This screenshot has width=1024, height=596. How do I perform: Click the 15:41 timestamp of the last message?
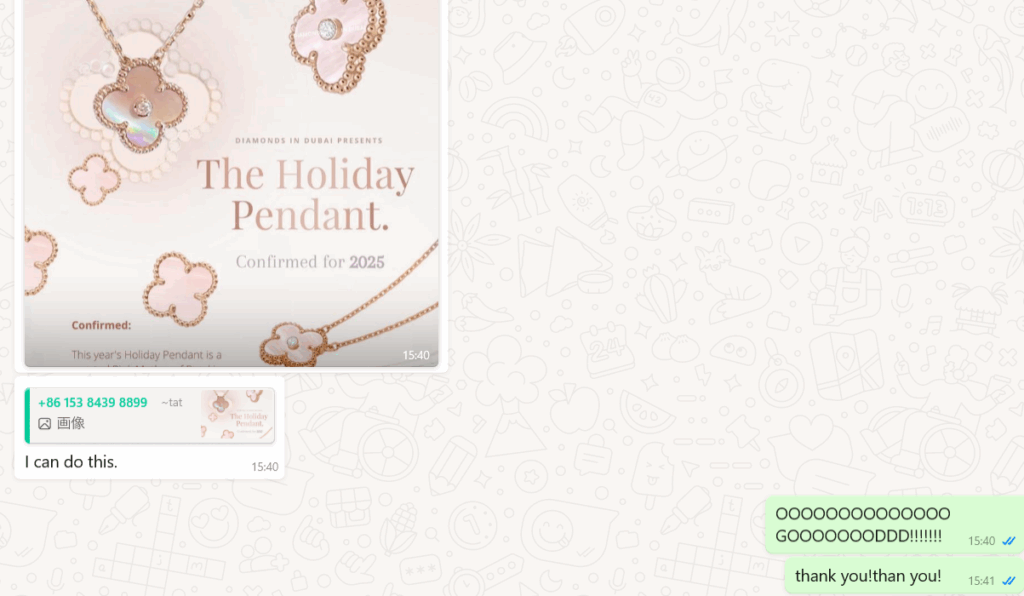point(981,581)
